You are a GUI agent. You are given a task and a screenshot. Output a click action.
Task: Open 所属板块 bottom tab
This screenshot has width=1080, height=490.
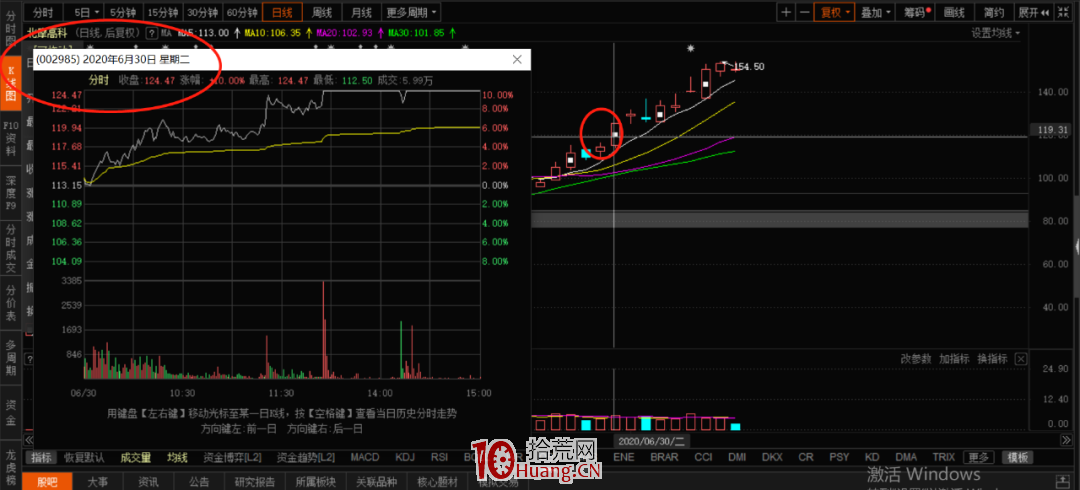point(314,481)
